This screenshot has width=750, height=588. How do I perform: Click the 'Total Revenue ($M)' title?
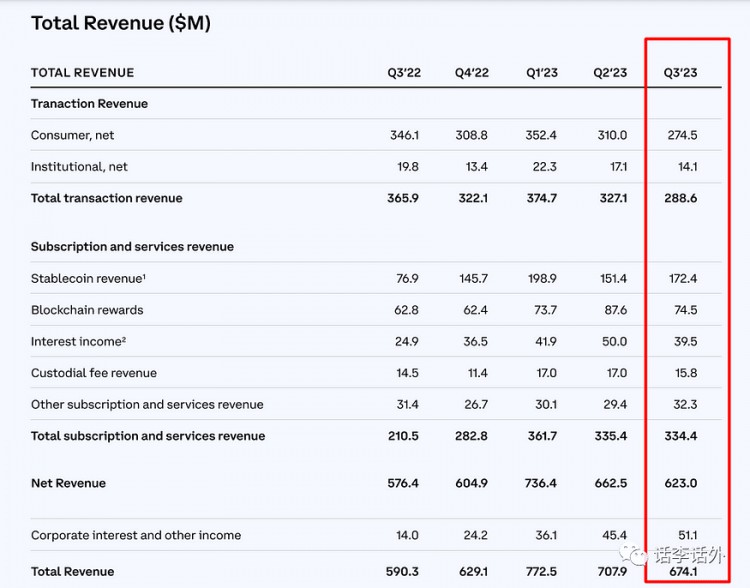pyautogui.click(x=121, y=23)
